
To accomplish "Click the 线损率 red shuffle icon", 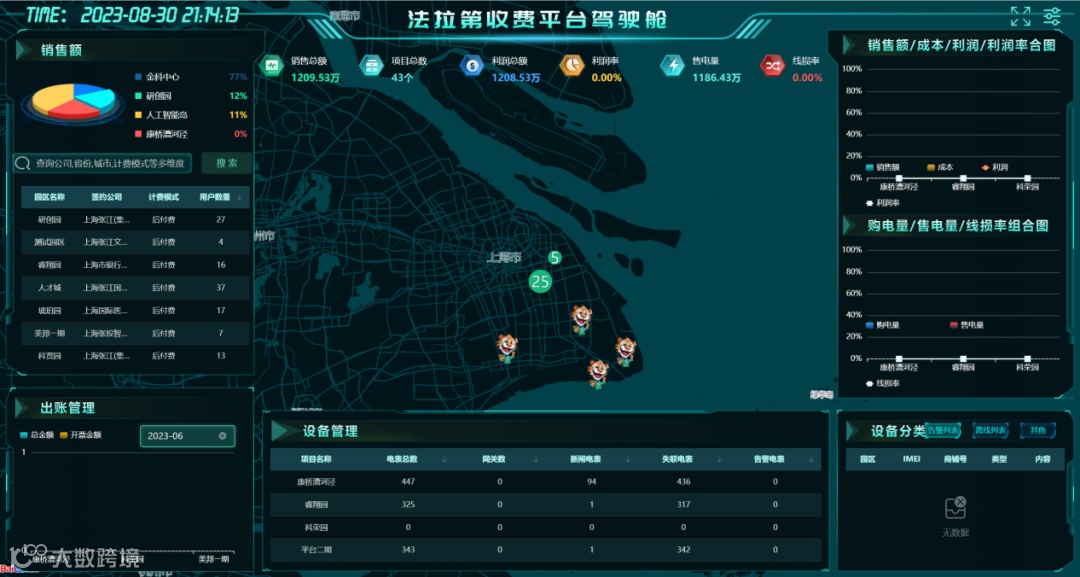I will tap(772, 66).
